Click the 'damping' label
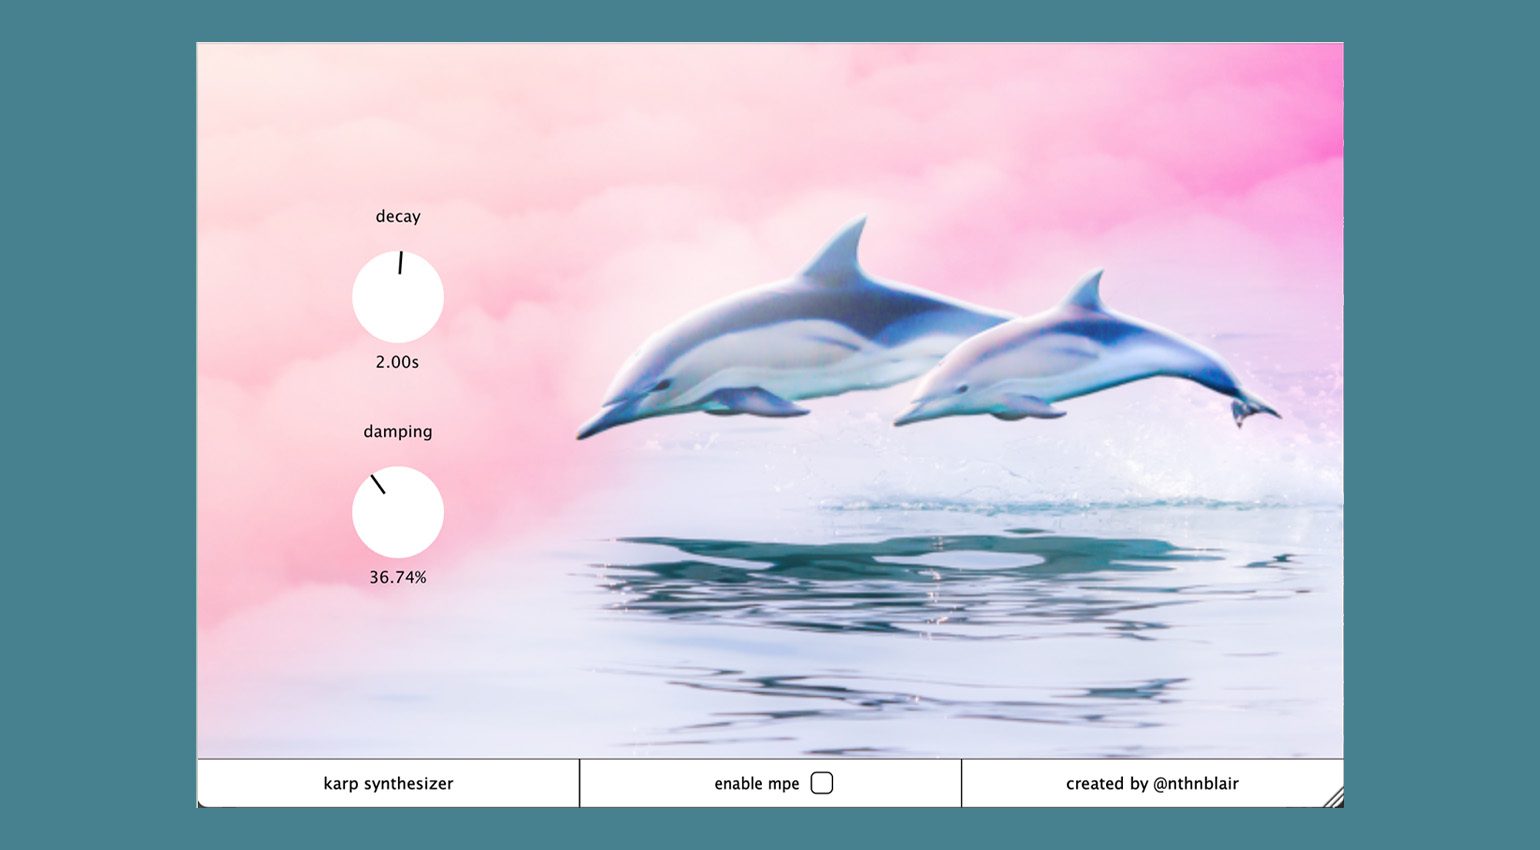 click(x=398, y=431)
